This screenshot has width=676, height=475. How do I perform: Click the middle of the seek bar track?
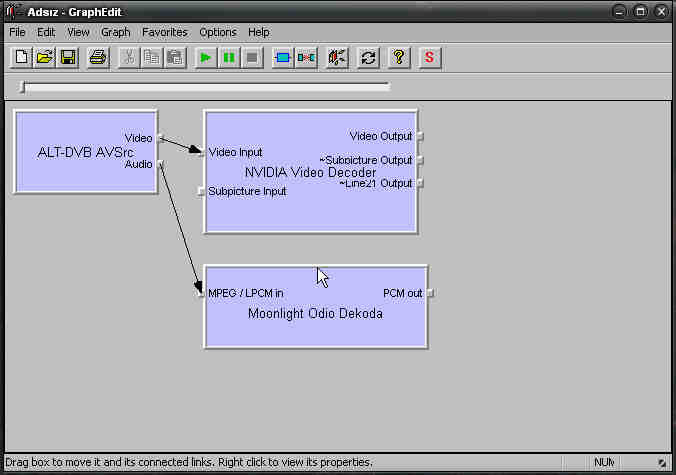[x=206, y=87]
